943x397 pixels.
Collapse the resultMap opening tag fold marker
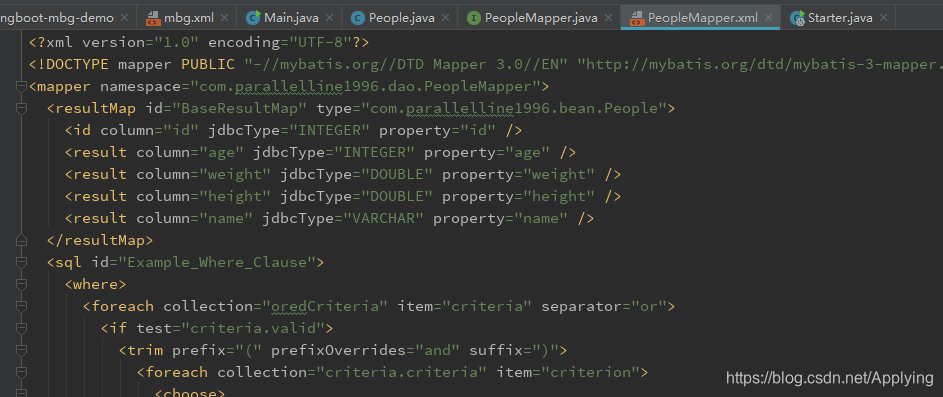click(22, 108)
